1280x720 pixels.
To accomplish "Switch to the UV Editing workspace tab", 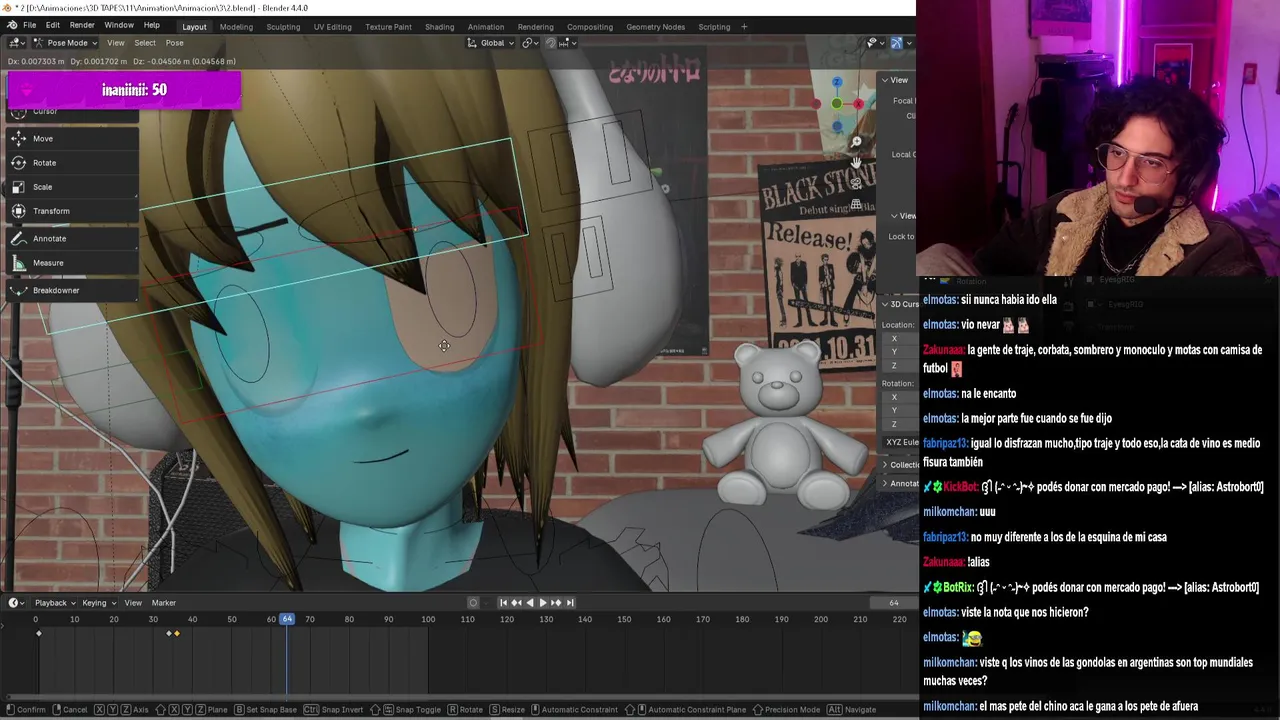I will tap(332, 27).
